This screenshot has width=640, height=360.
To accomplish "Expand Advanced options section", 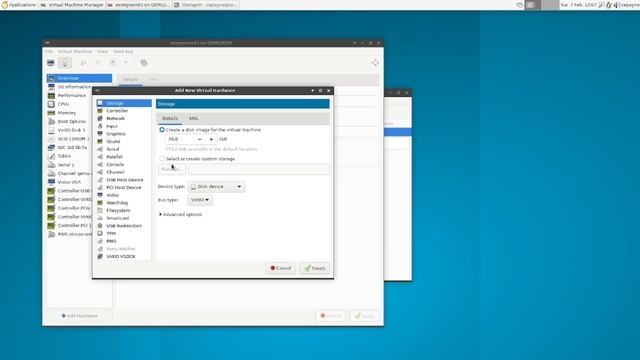I will tap(180, 214).
